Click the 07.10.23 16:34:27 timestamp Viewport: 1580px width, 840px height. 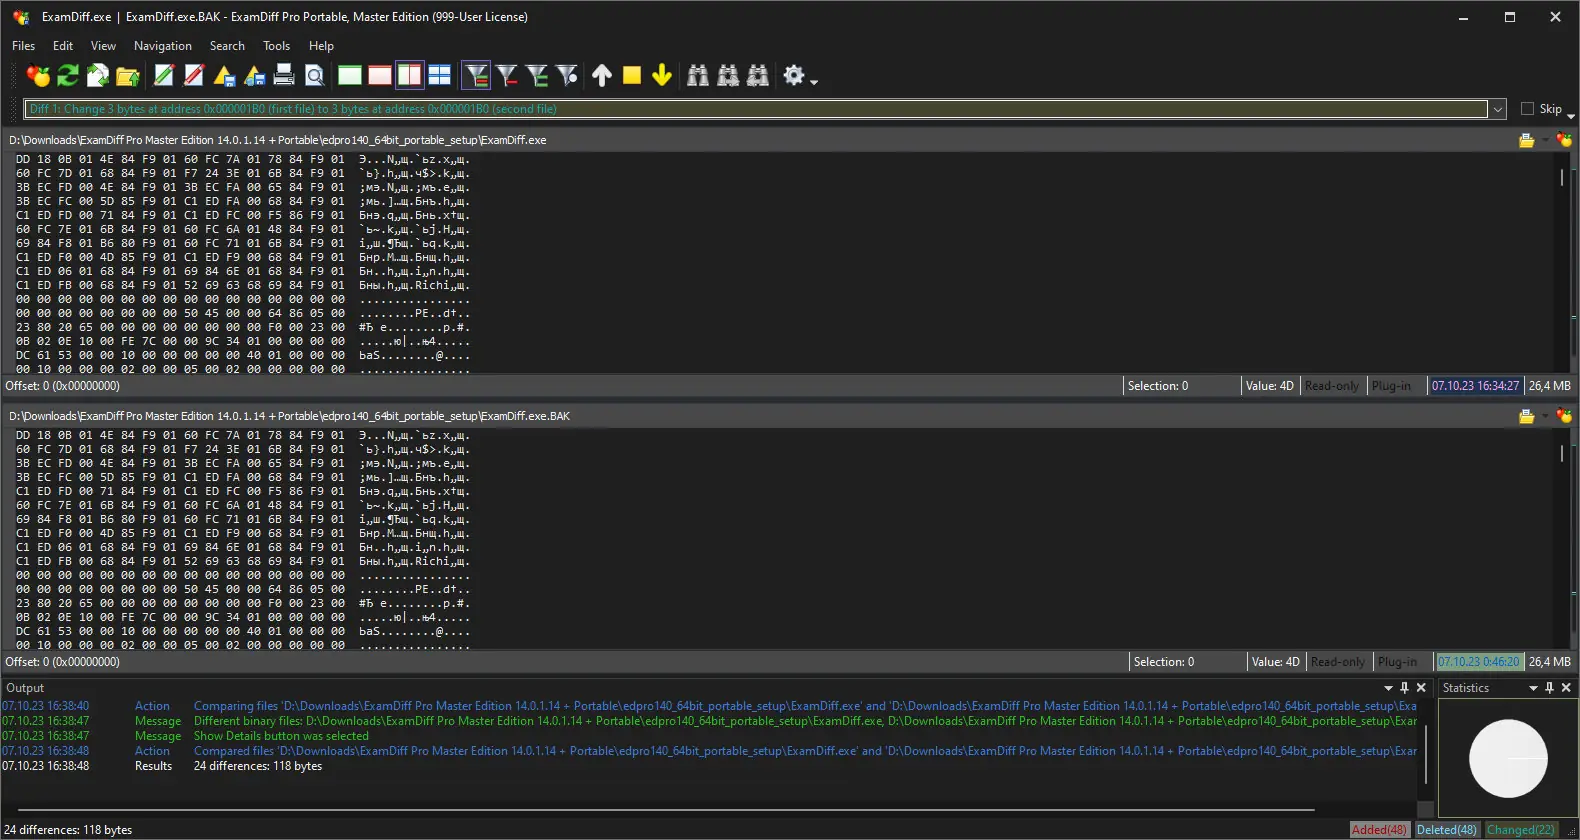(x=1475, y=386)
